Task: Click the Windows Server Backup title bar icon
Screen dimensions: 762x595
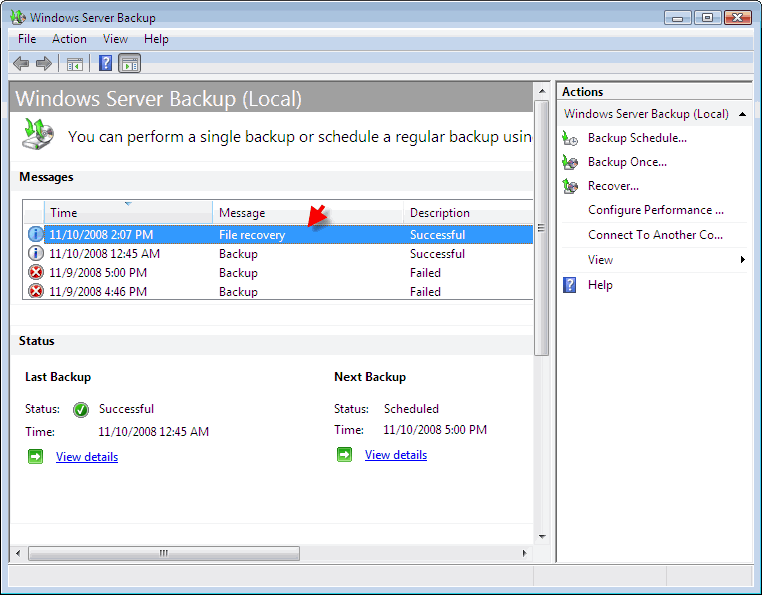Action: coord(18,18)
